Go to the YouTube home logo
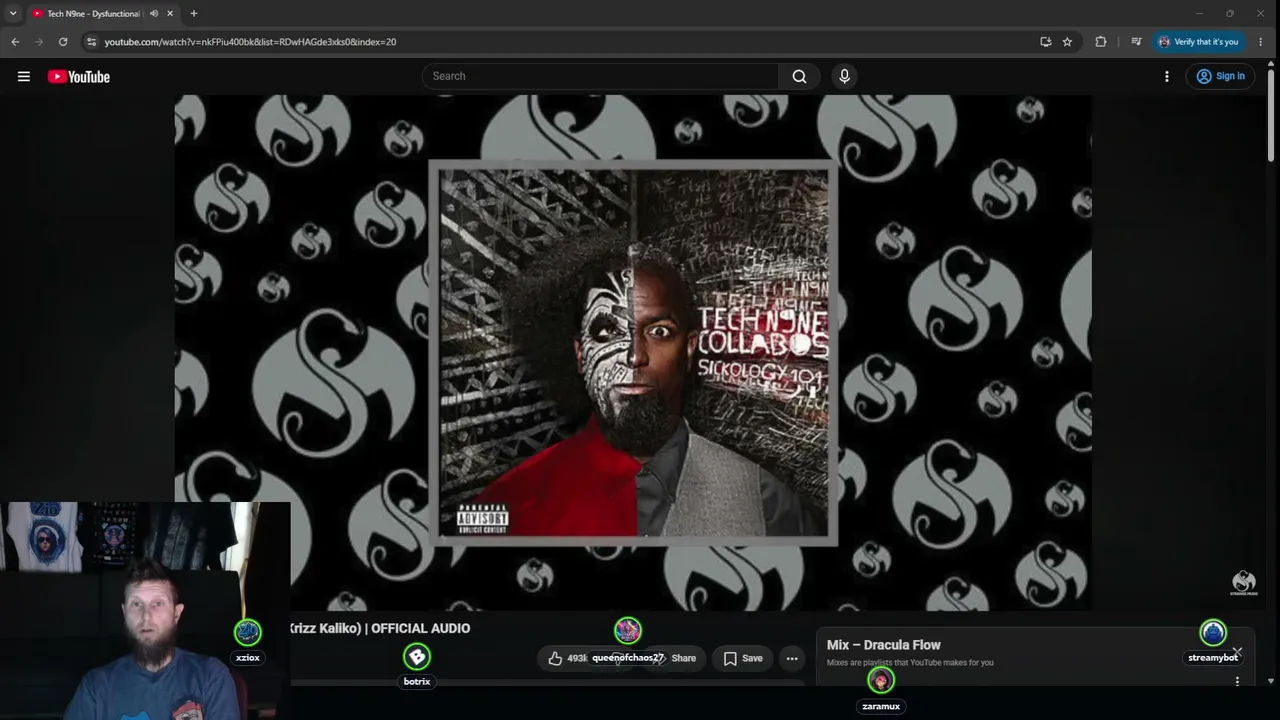This screenshot has width=1280, height=720. pos(79,77)
